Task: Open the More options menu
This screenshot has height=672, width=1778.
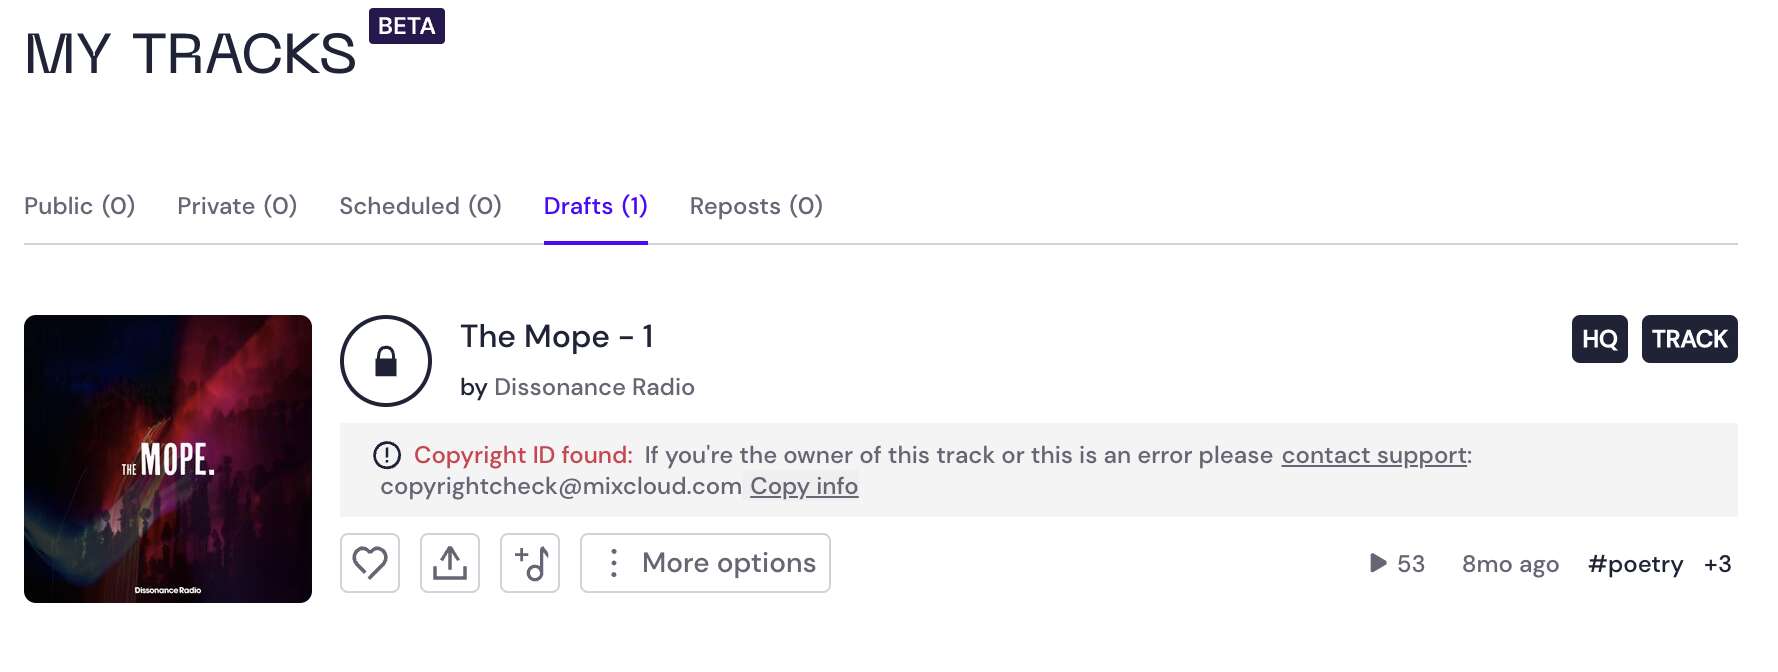Action: (705, 563)
